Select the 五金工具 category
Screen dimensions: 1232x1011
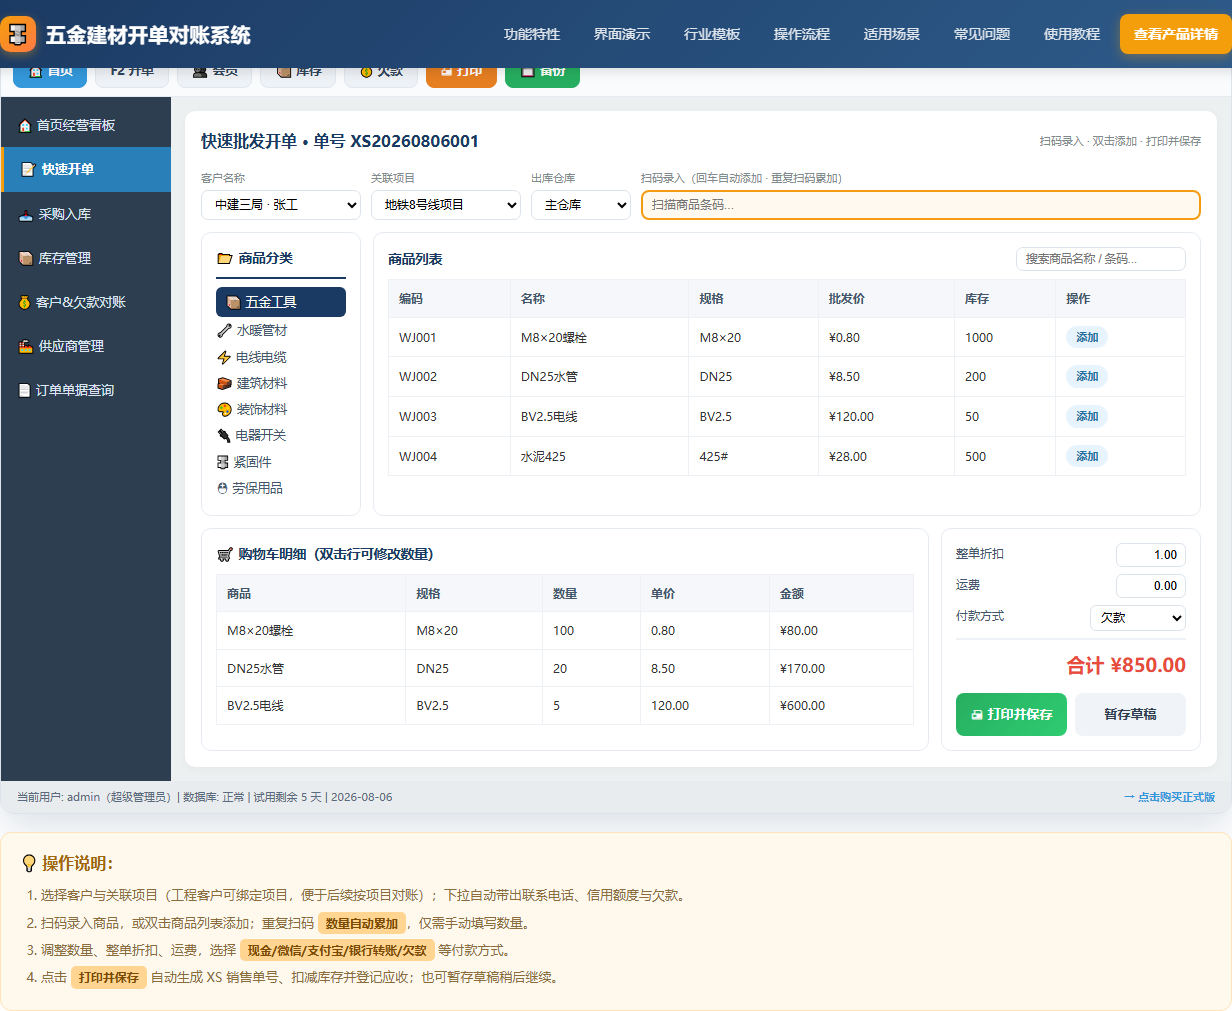coord(281,302)
